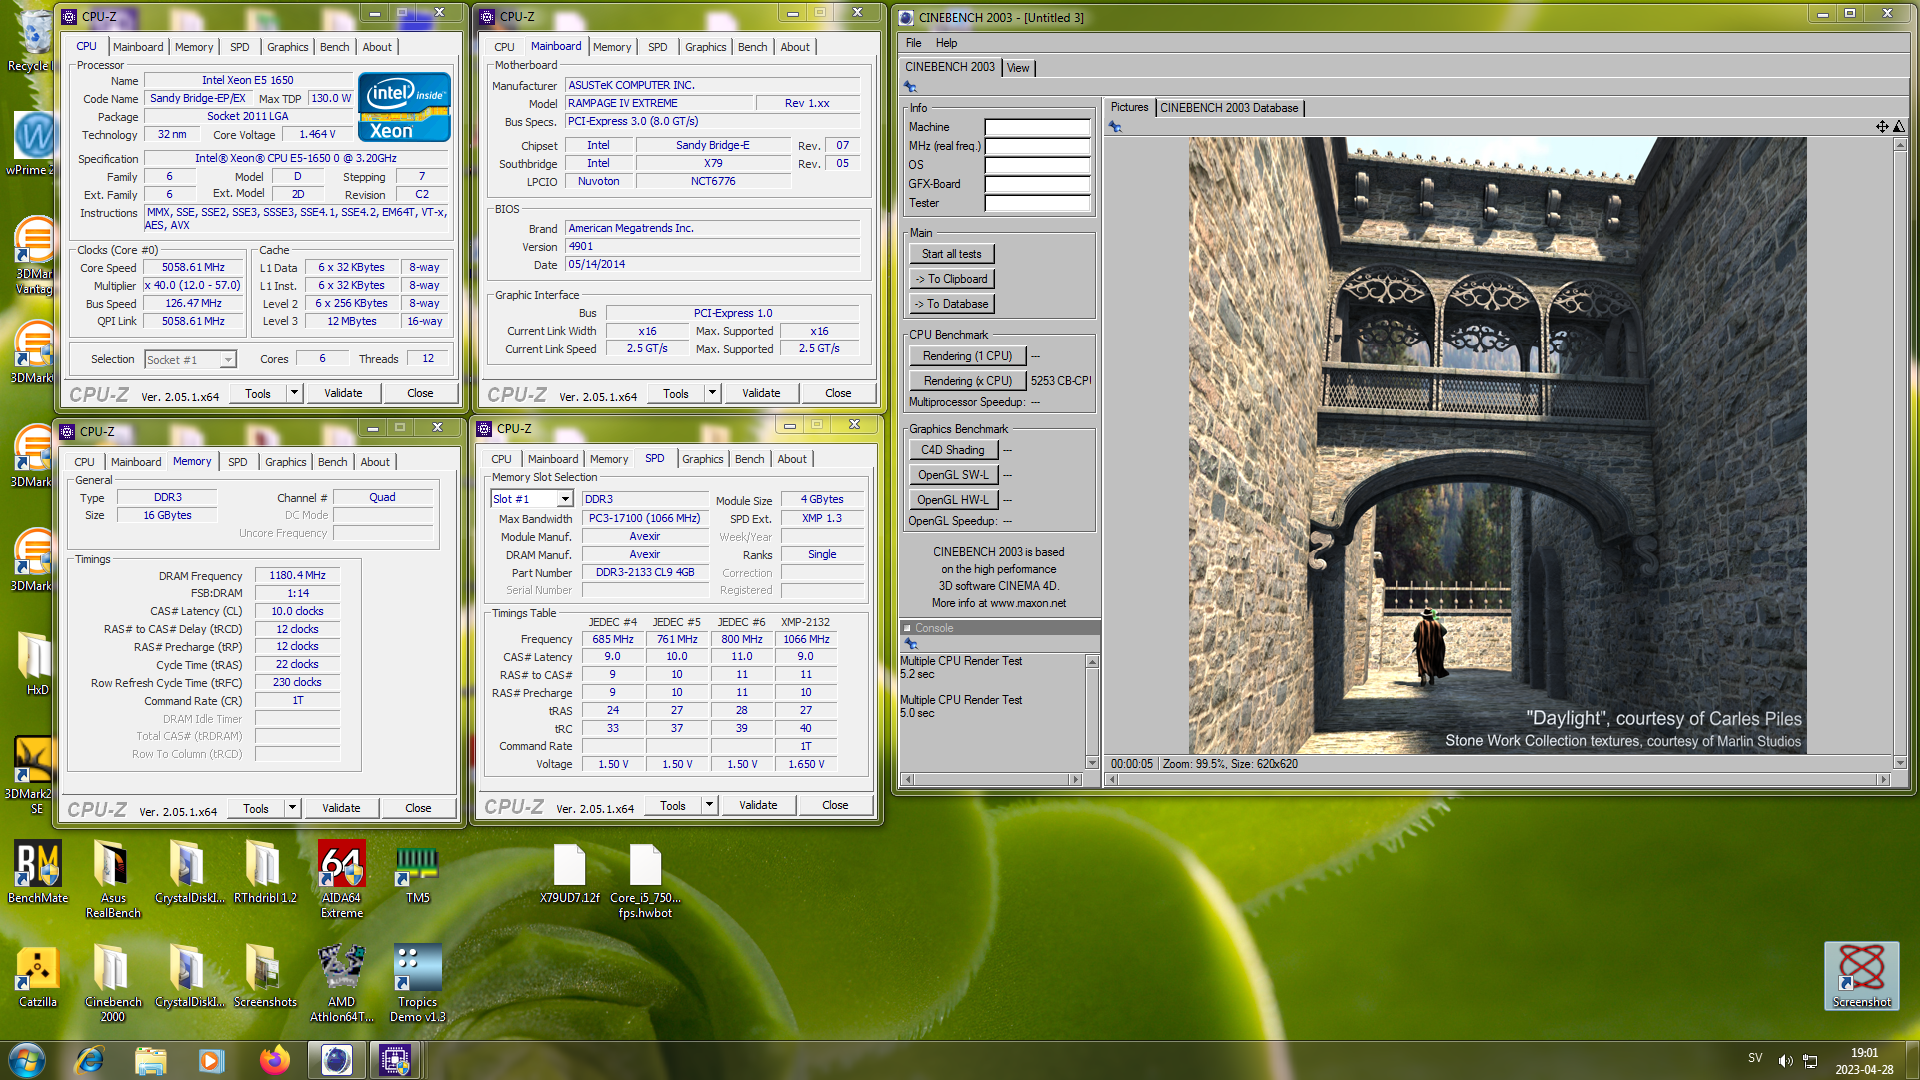
Task: Click the console vertical scrollbar
Action: (1092, 712)
